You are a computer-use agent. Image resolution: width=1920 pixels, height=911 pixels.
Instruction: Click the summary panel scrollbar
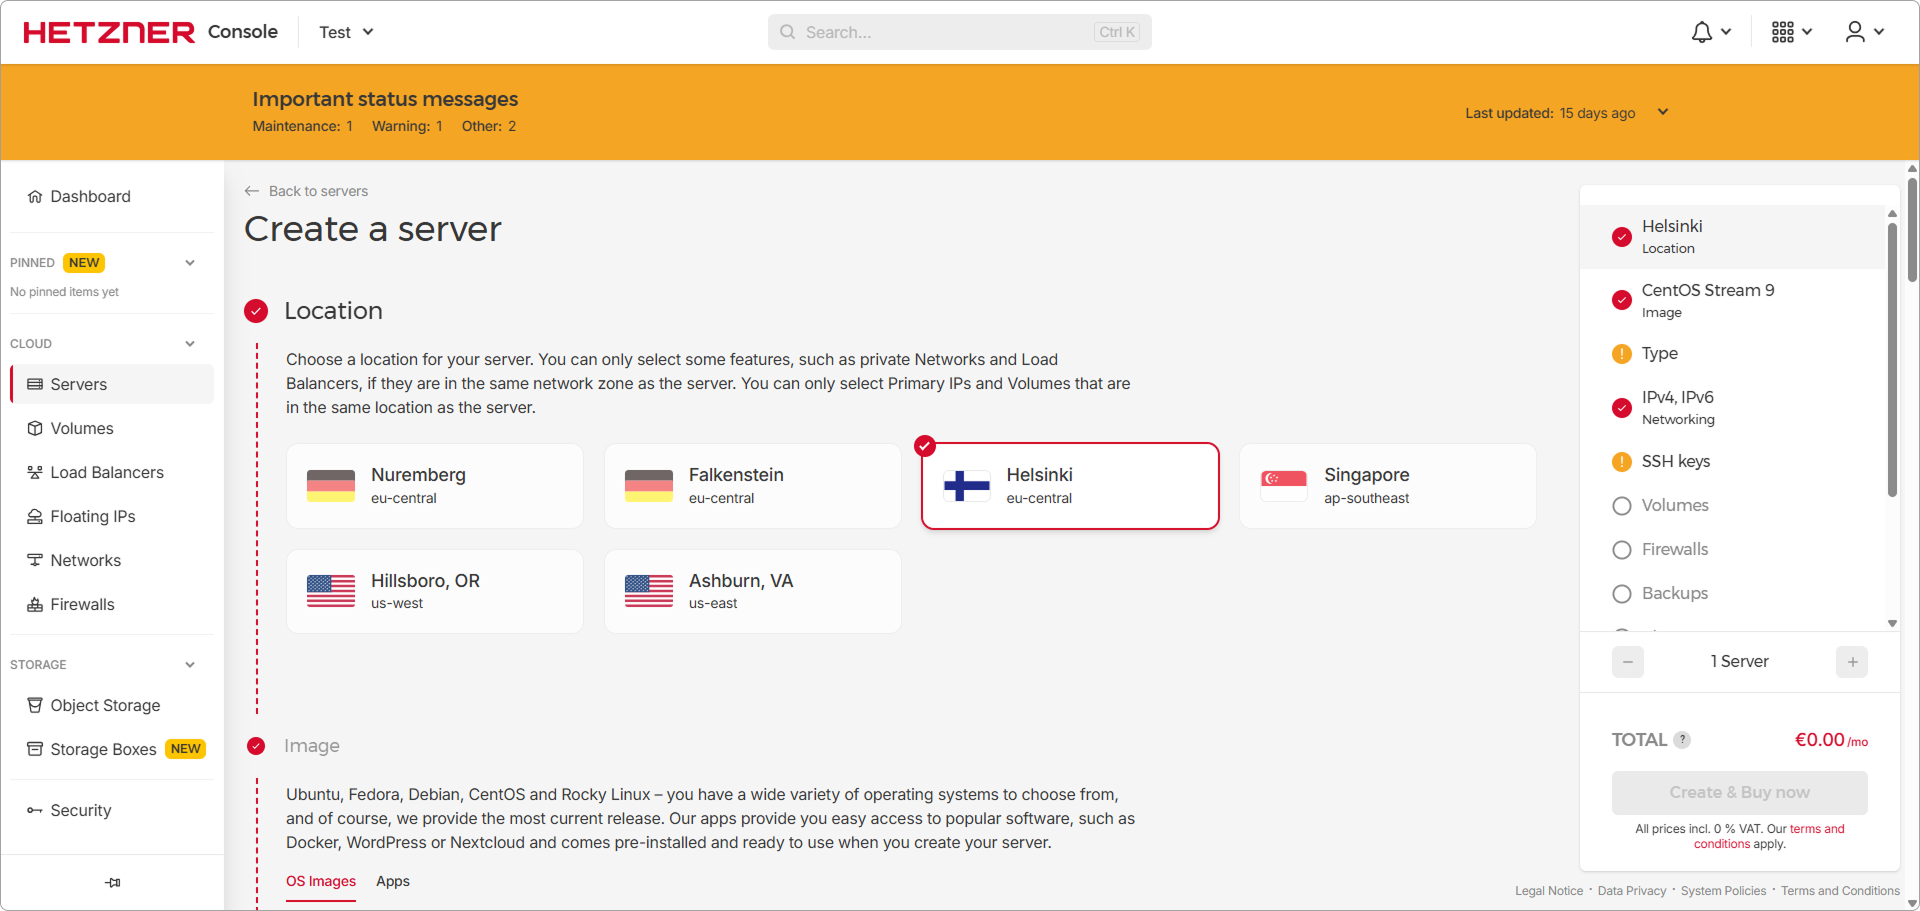point(1892,360)
